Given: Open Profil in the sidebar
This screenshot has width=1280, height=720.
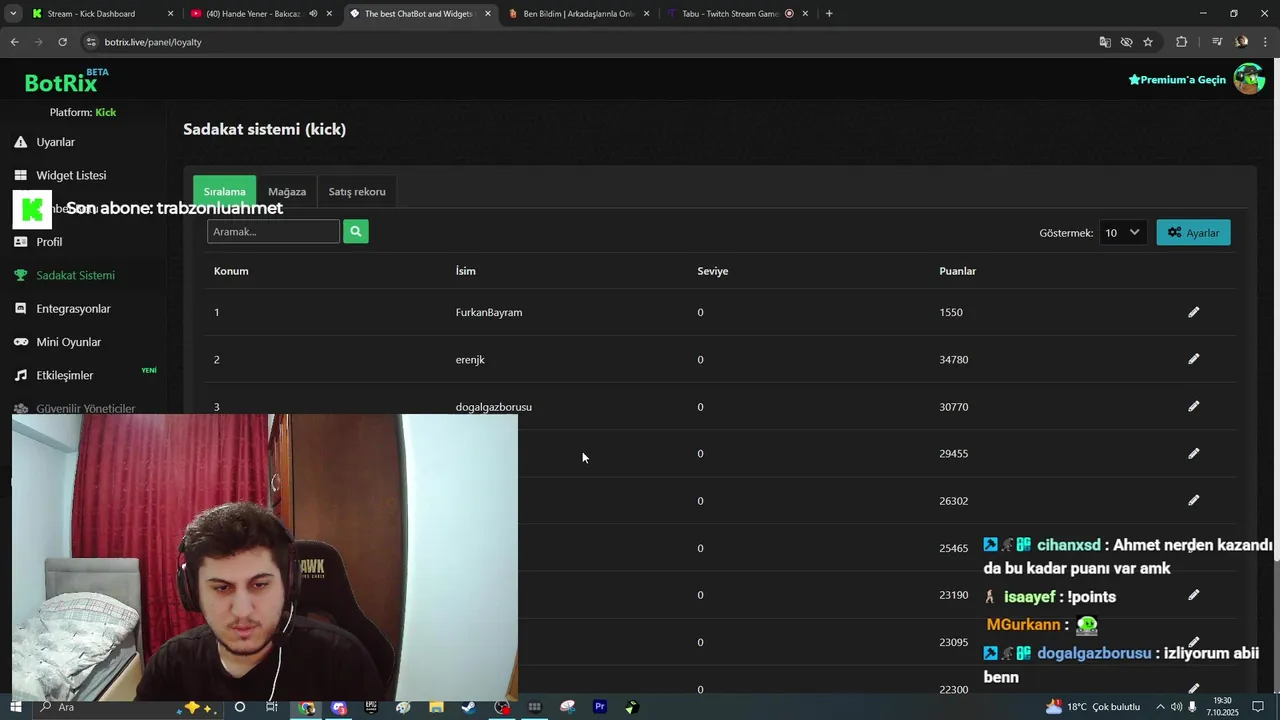Looking at the screenshot, I should pyautogui.click(x=49, y=242).
